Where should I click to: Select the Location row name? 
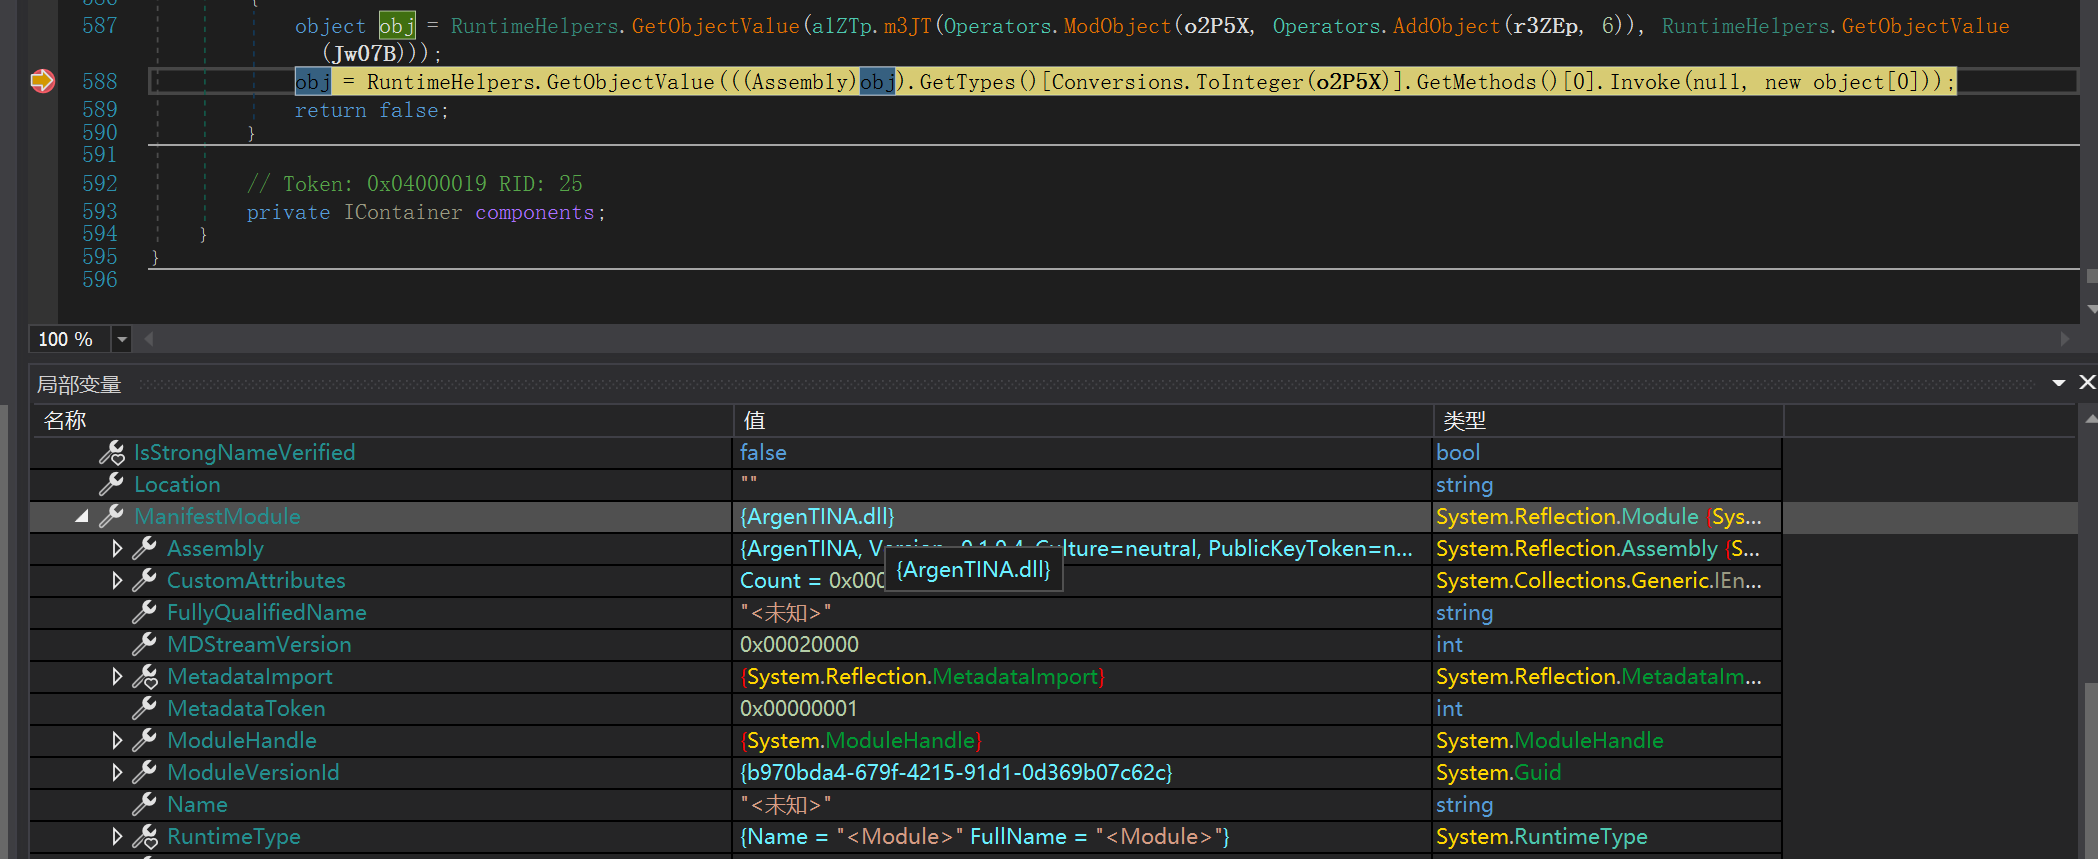pos(177,485)
